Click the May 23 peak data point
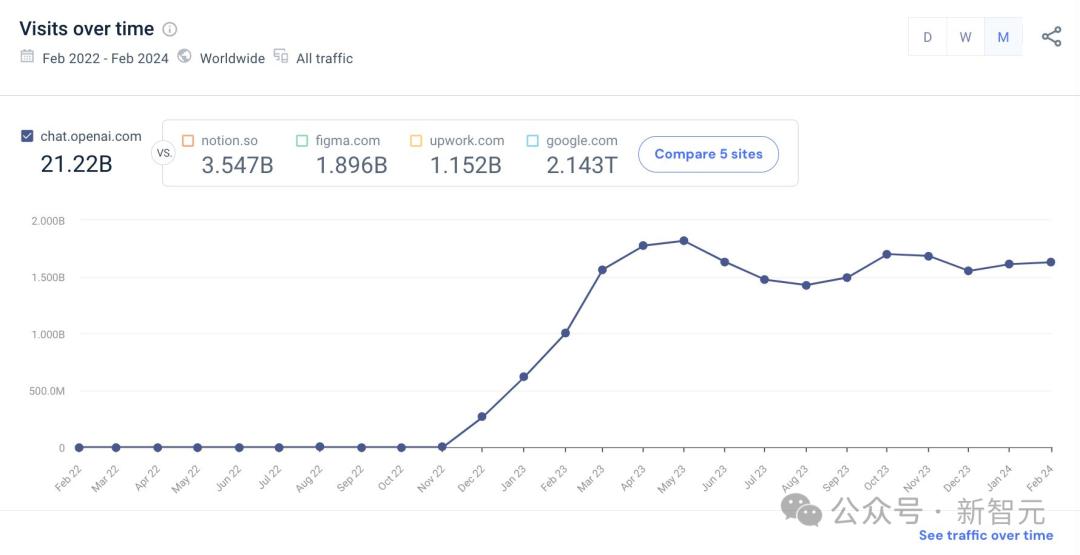Viewport: 1080px width, 555px height. [683, 240]
